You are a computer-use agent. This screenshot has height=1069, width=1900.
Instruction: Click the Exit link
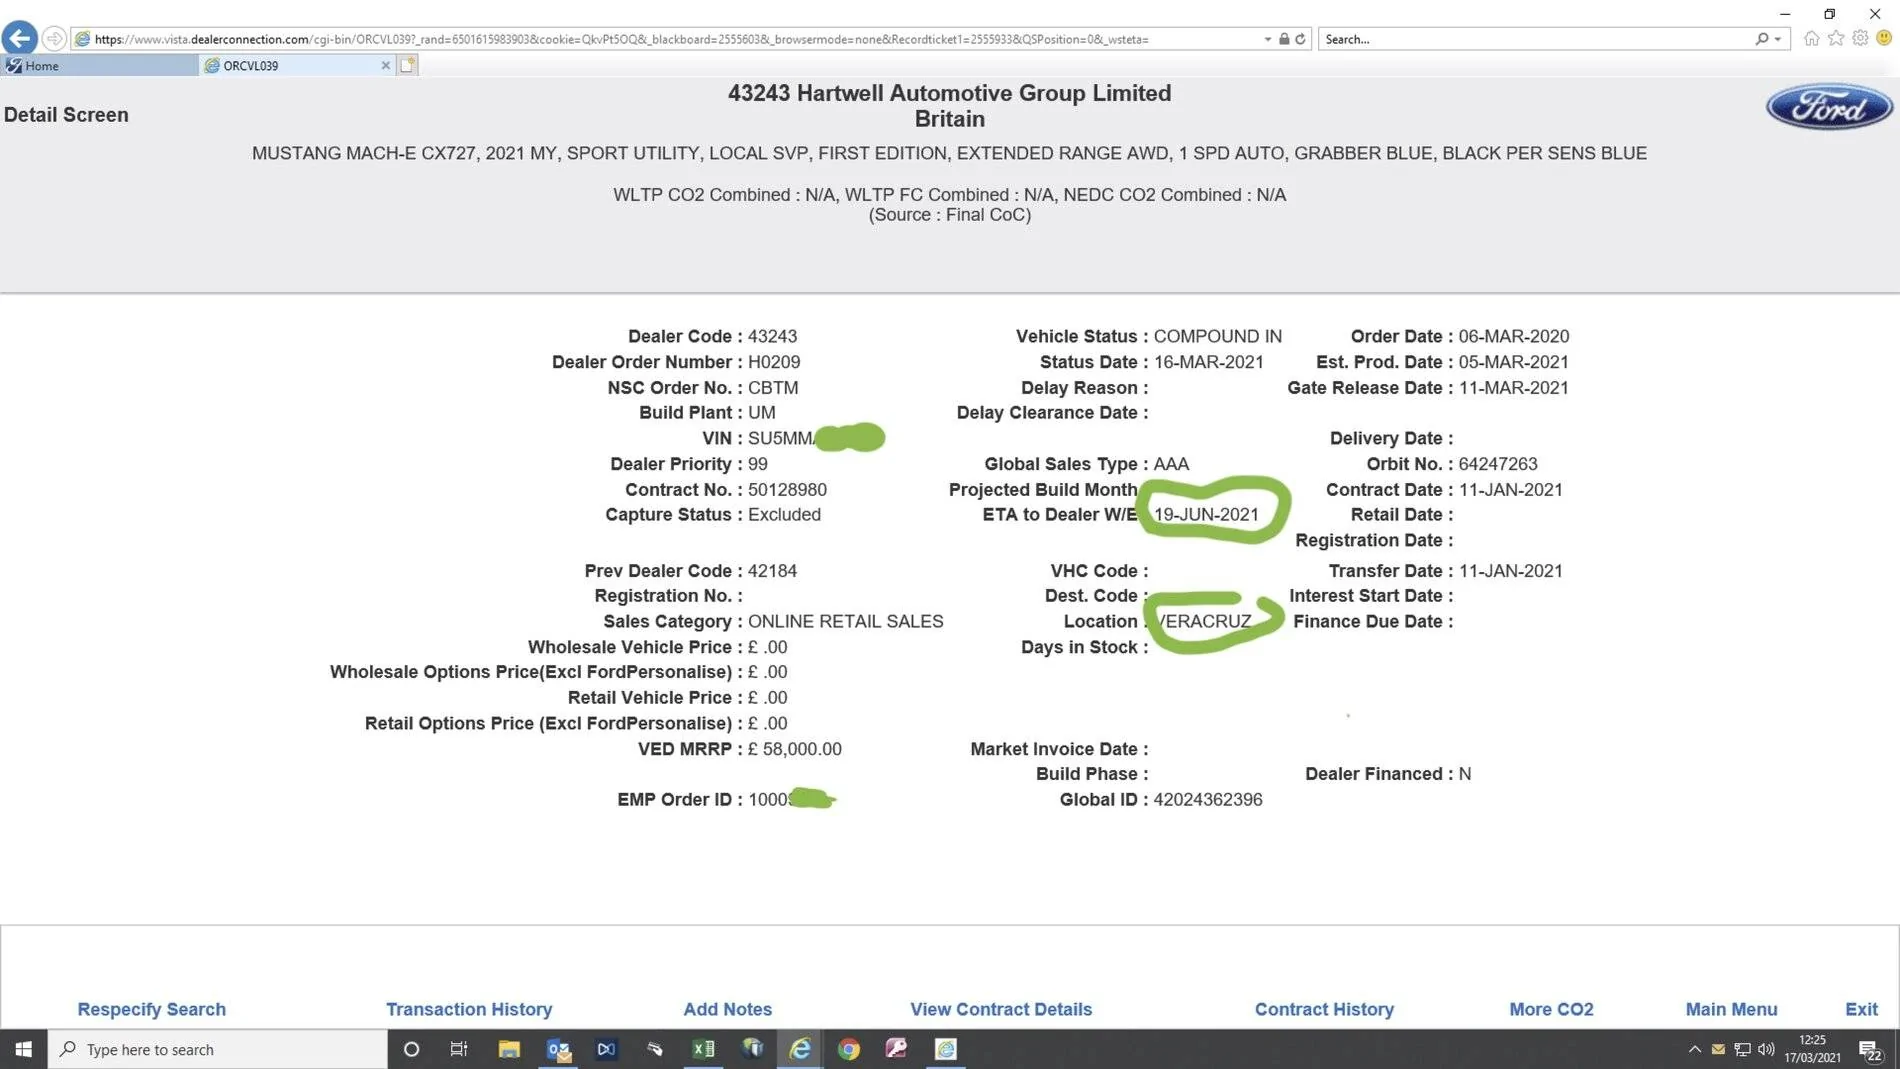pyautogui.click(x=1861, y=1009)
